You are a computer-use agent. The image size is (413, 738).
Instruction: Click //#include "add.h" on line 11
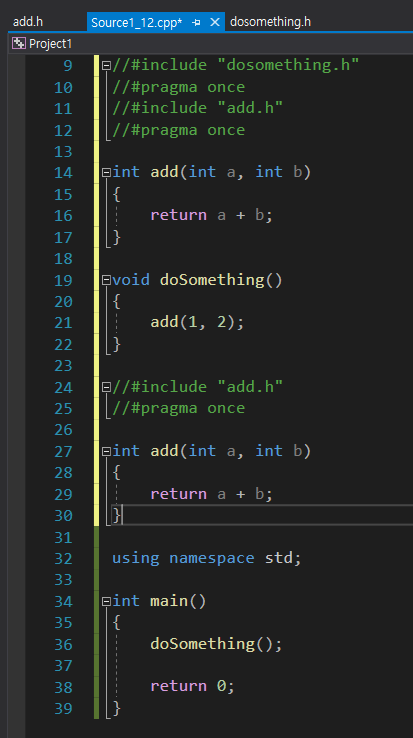pyautogui.click(x=197, y=108)
